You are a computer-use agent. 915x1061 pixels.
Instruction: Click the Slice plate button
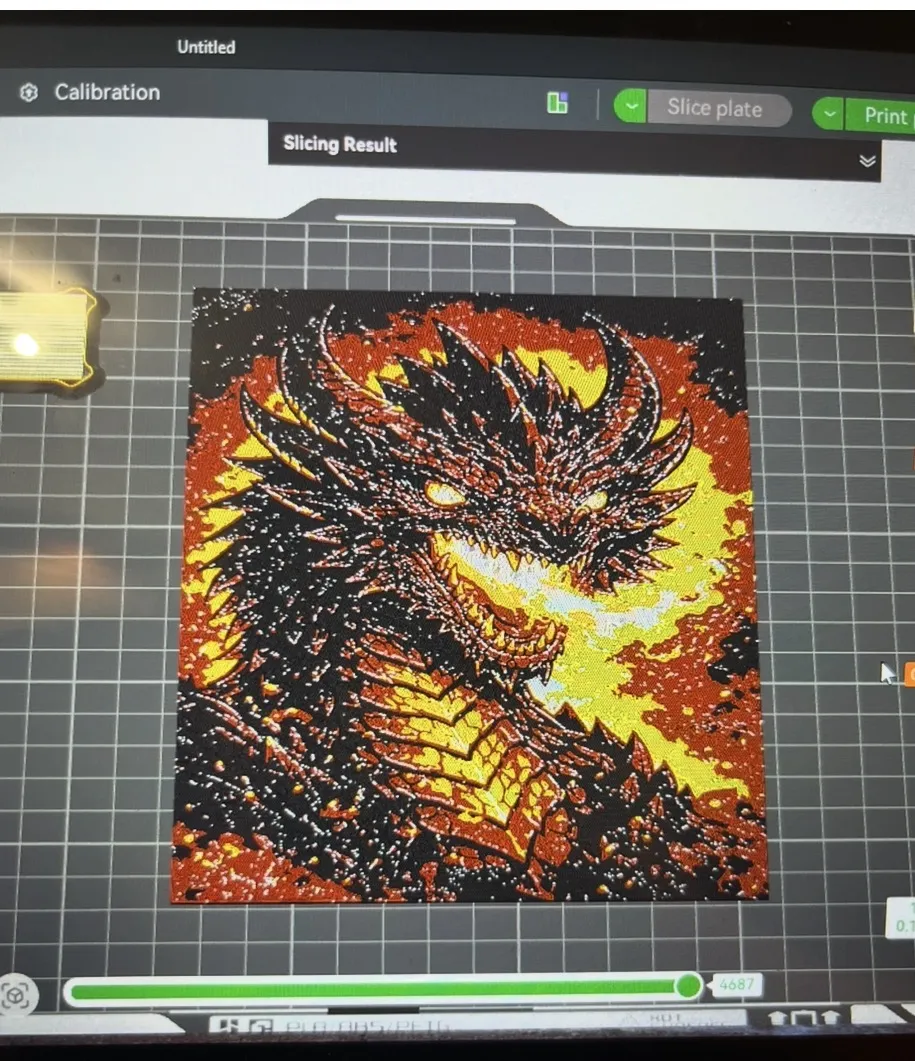pyautogui.click(x=719, y=108)
